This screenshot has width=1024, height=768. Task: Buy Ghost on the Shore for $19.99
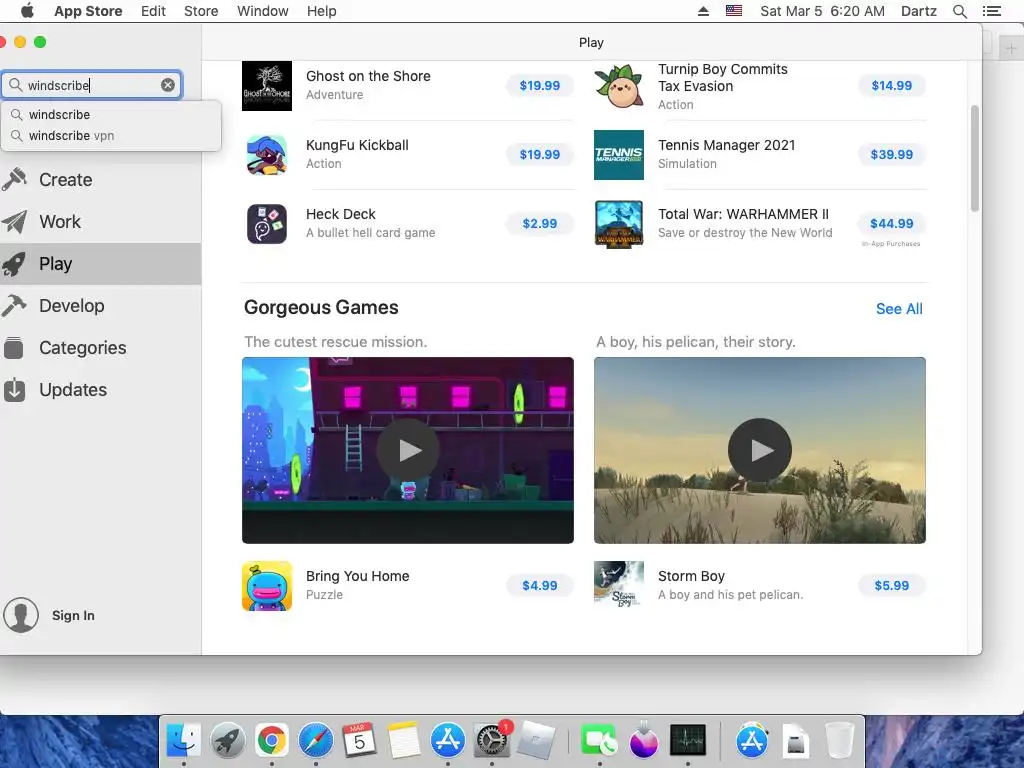tap(539, 86)
